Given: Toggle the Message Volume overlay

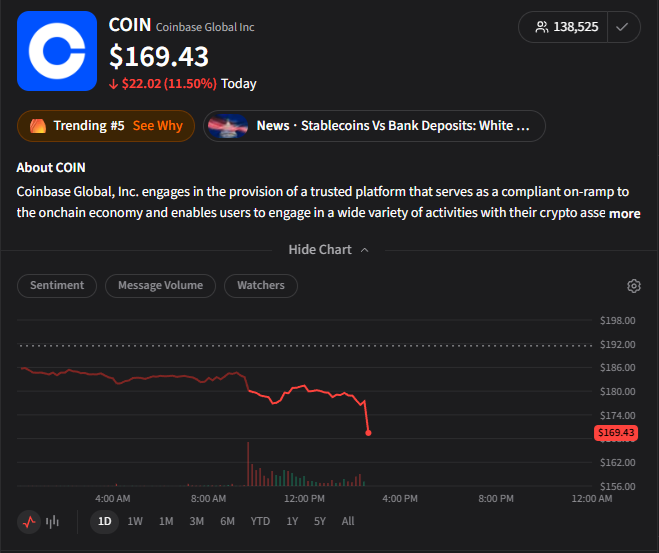Looking at the screenshot, I should [160, 286].
